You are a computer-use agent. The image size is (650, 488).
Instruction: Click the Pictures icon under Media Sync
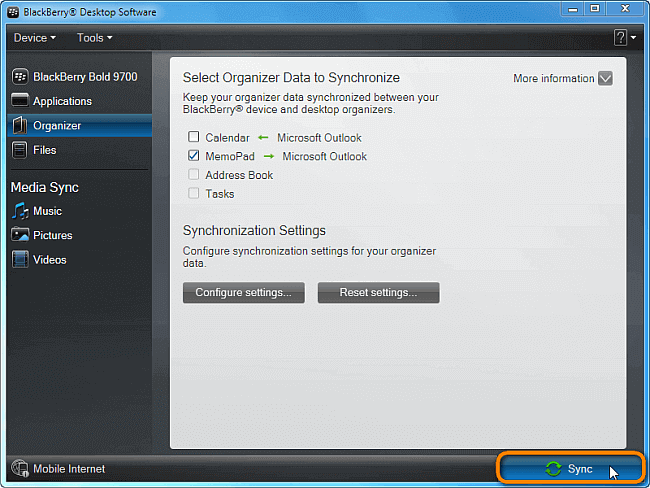point(20,235)
